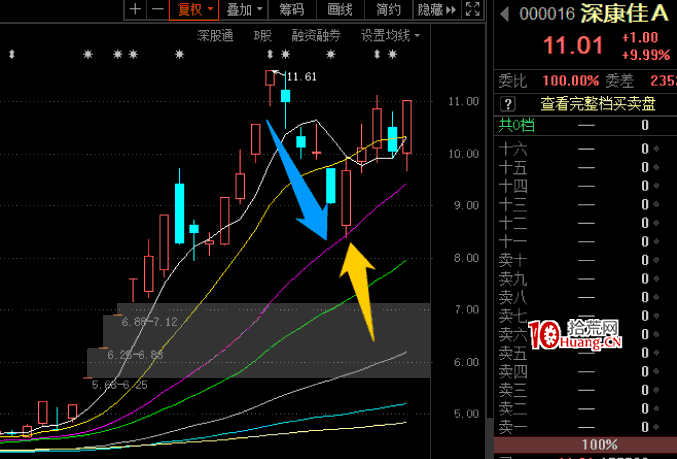
Task: Click the diamond icon in 卖九 row
Action: (x=656, y=279)
